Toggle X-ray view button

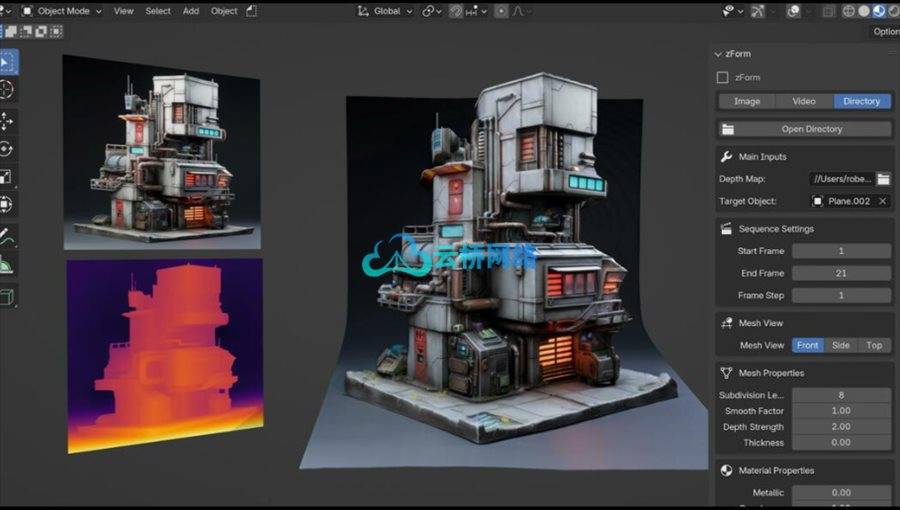pyautogui.click(x=828, y=11)
